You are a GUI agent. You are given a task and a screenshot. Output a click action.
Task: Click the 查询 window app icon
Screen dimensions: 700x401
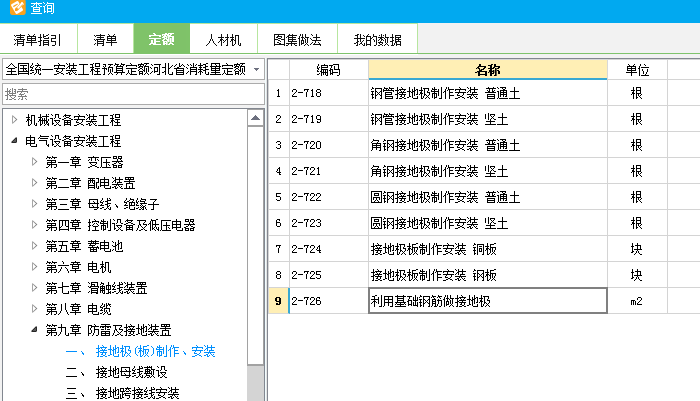click(x=17, y=7)
